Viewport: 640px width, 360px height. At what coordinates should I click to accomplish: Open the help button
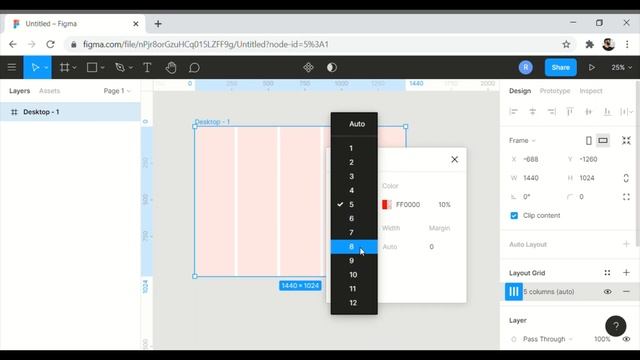616,326
